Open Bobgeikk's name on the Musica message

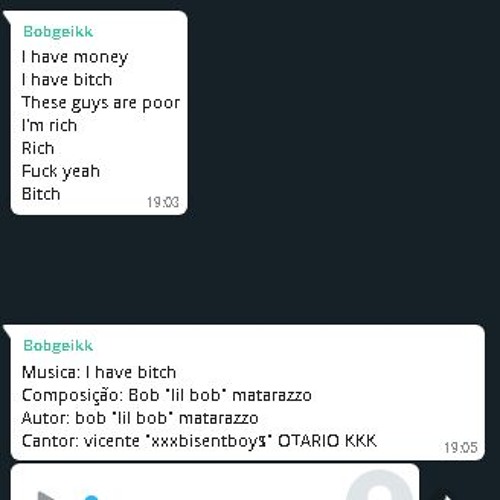point(58,346)
